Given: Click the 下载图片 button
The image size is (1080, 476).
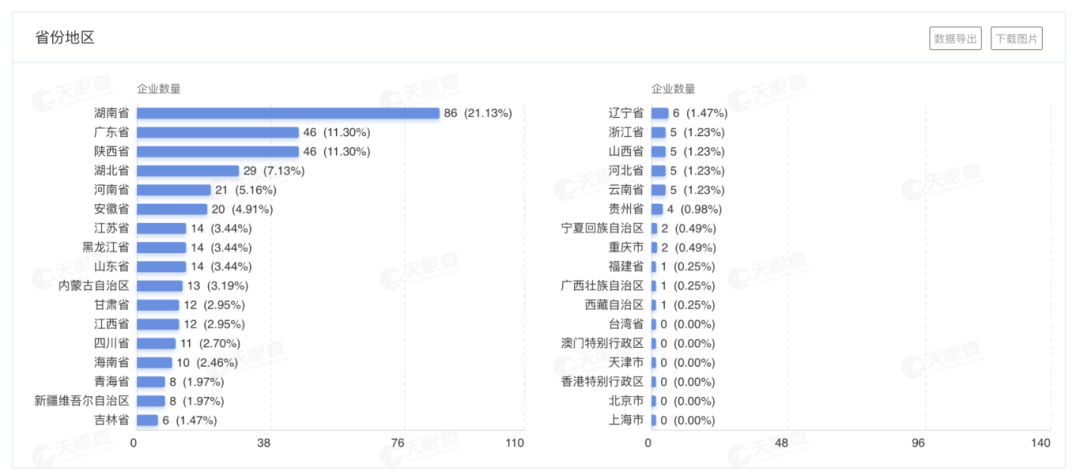Looking at the screenshot, I should pos(1016,39).
